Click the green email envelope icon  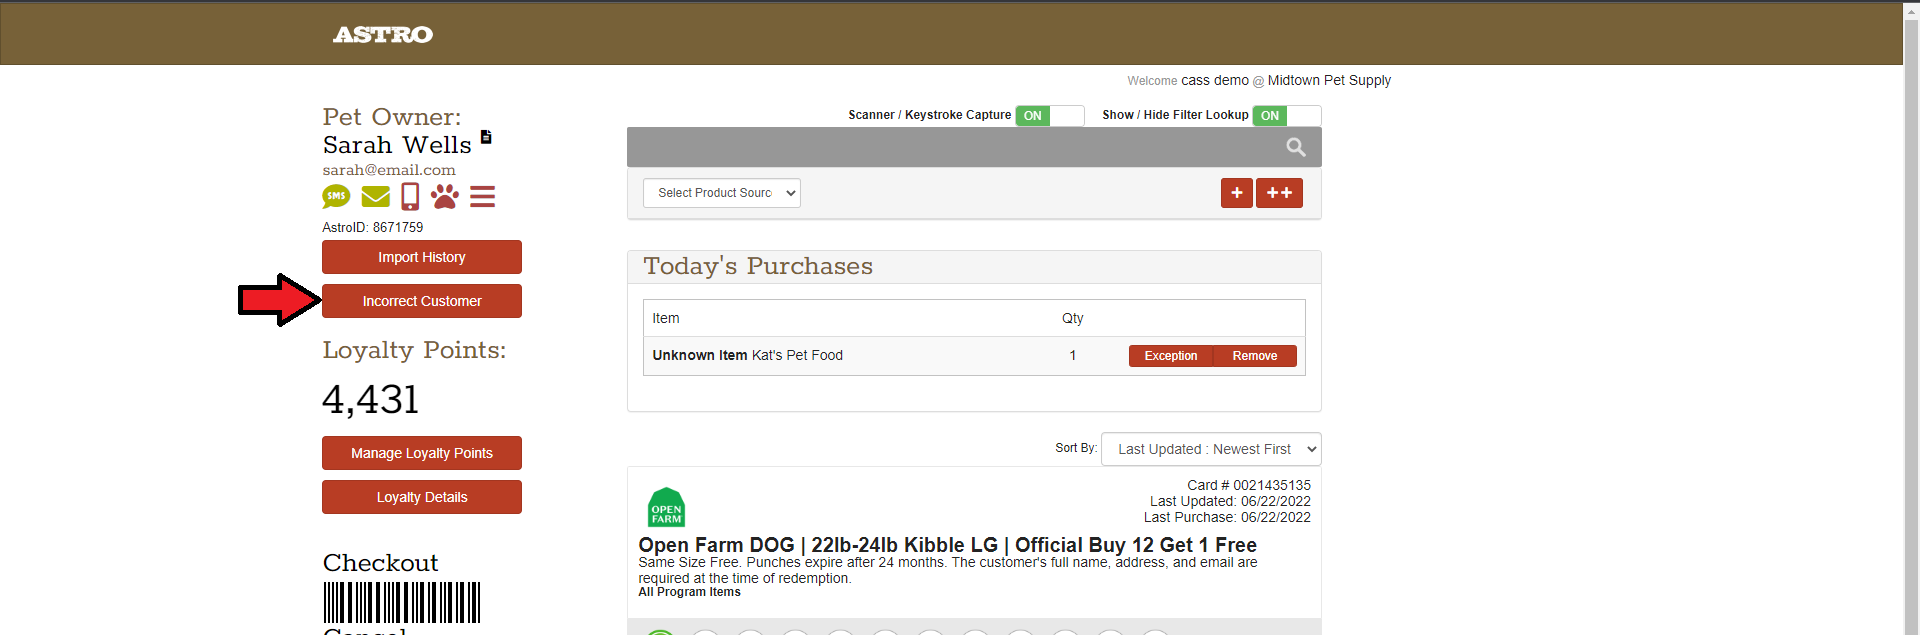click(375, 197)
